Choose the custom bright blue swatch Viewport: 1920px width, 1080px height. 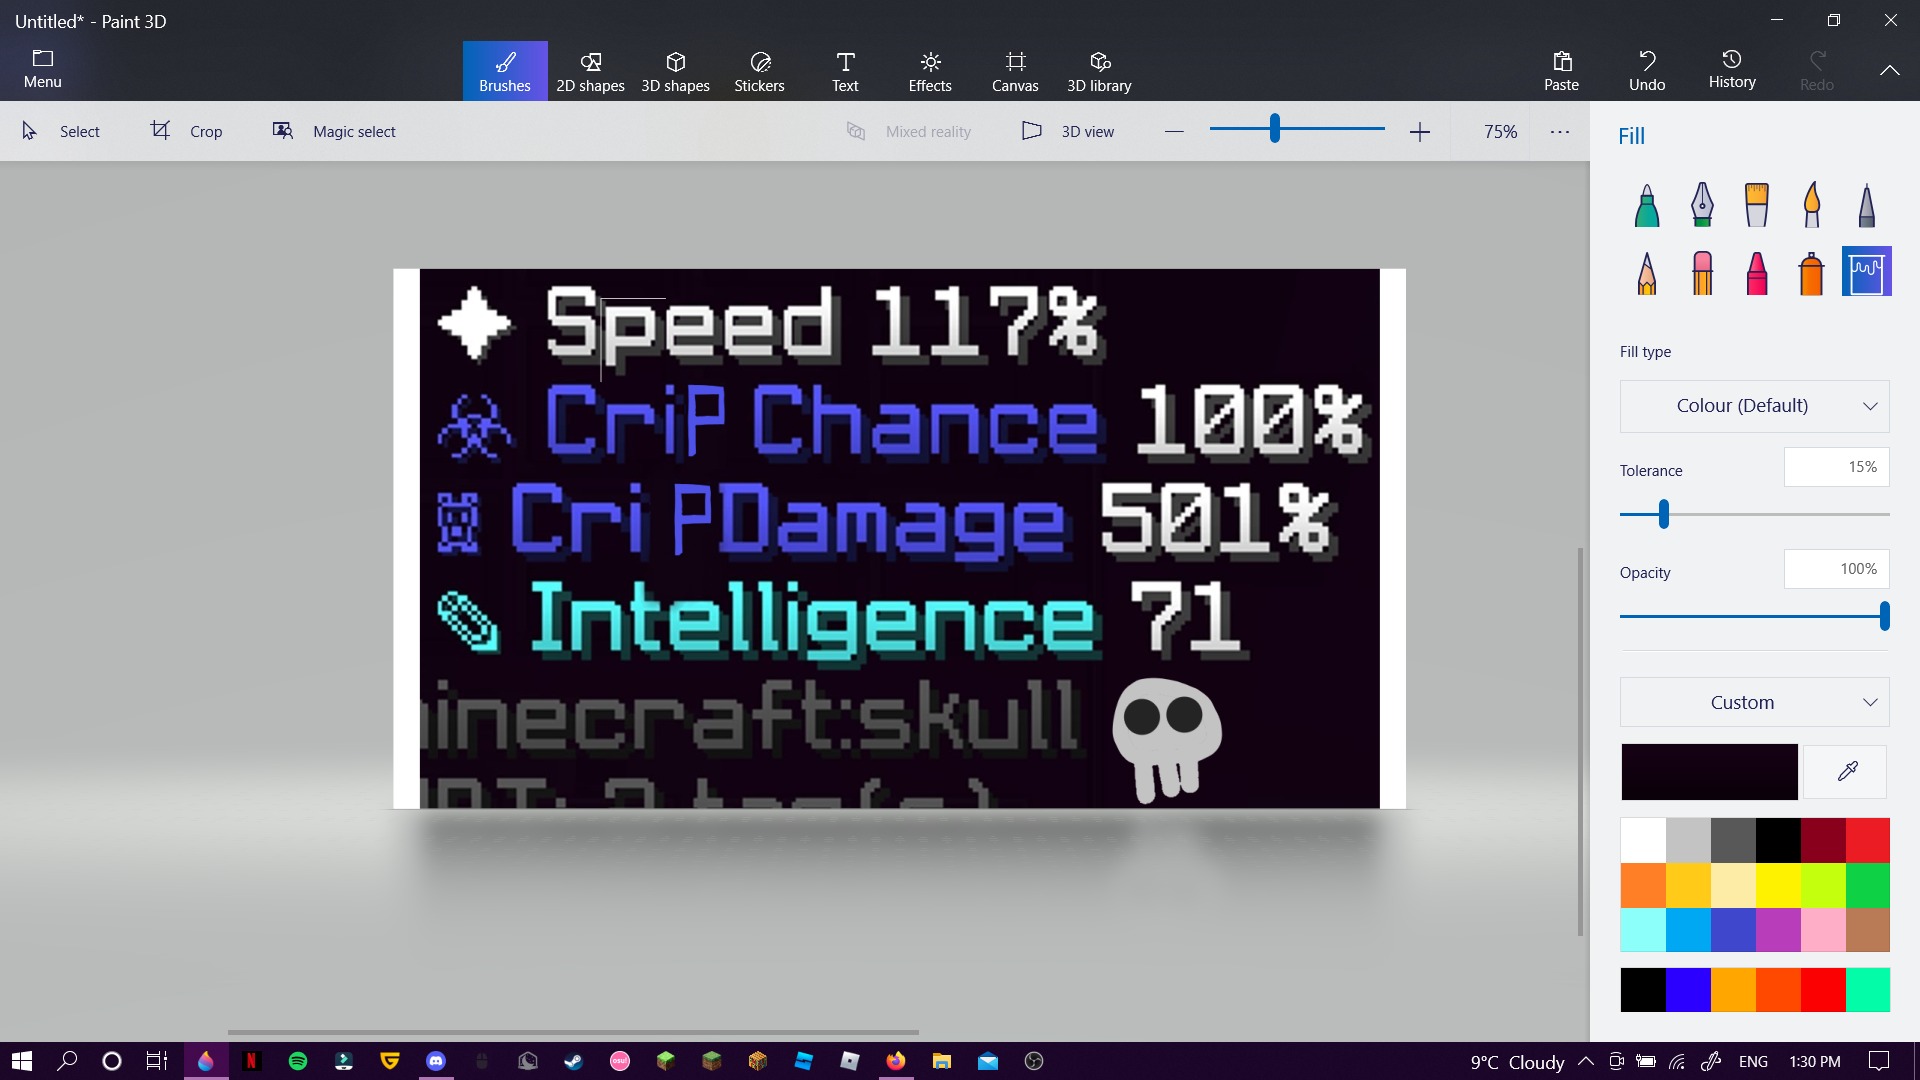click(x=1688, y=990)
